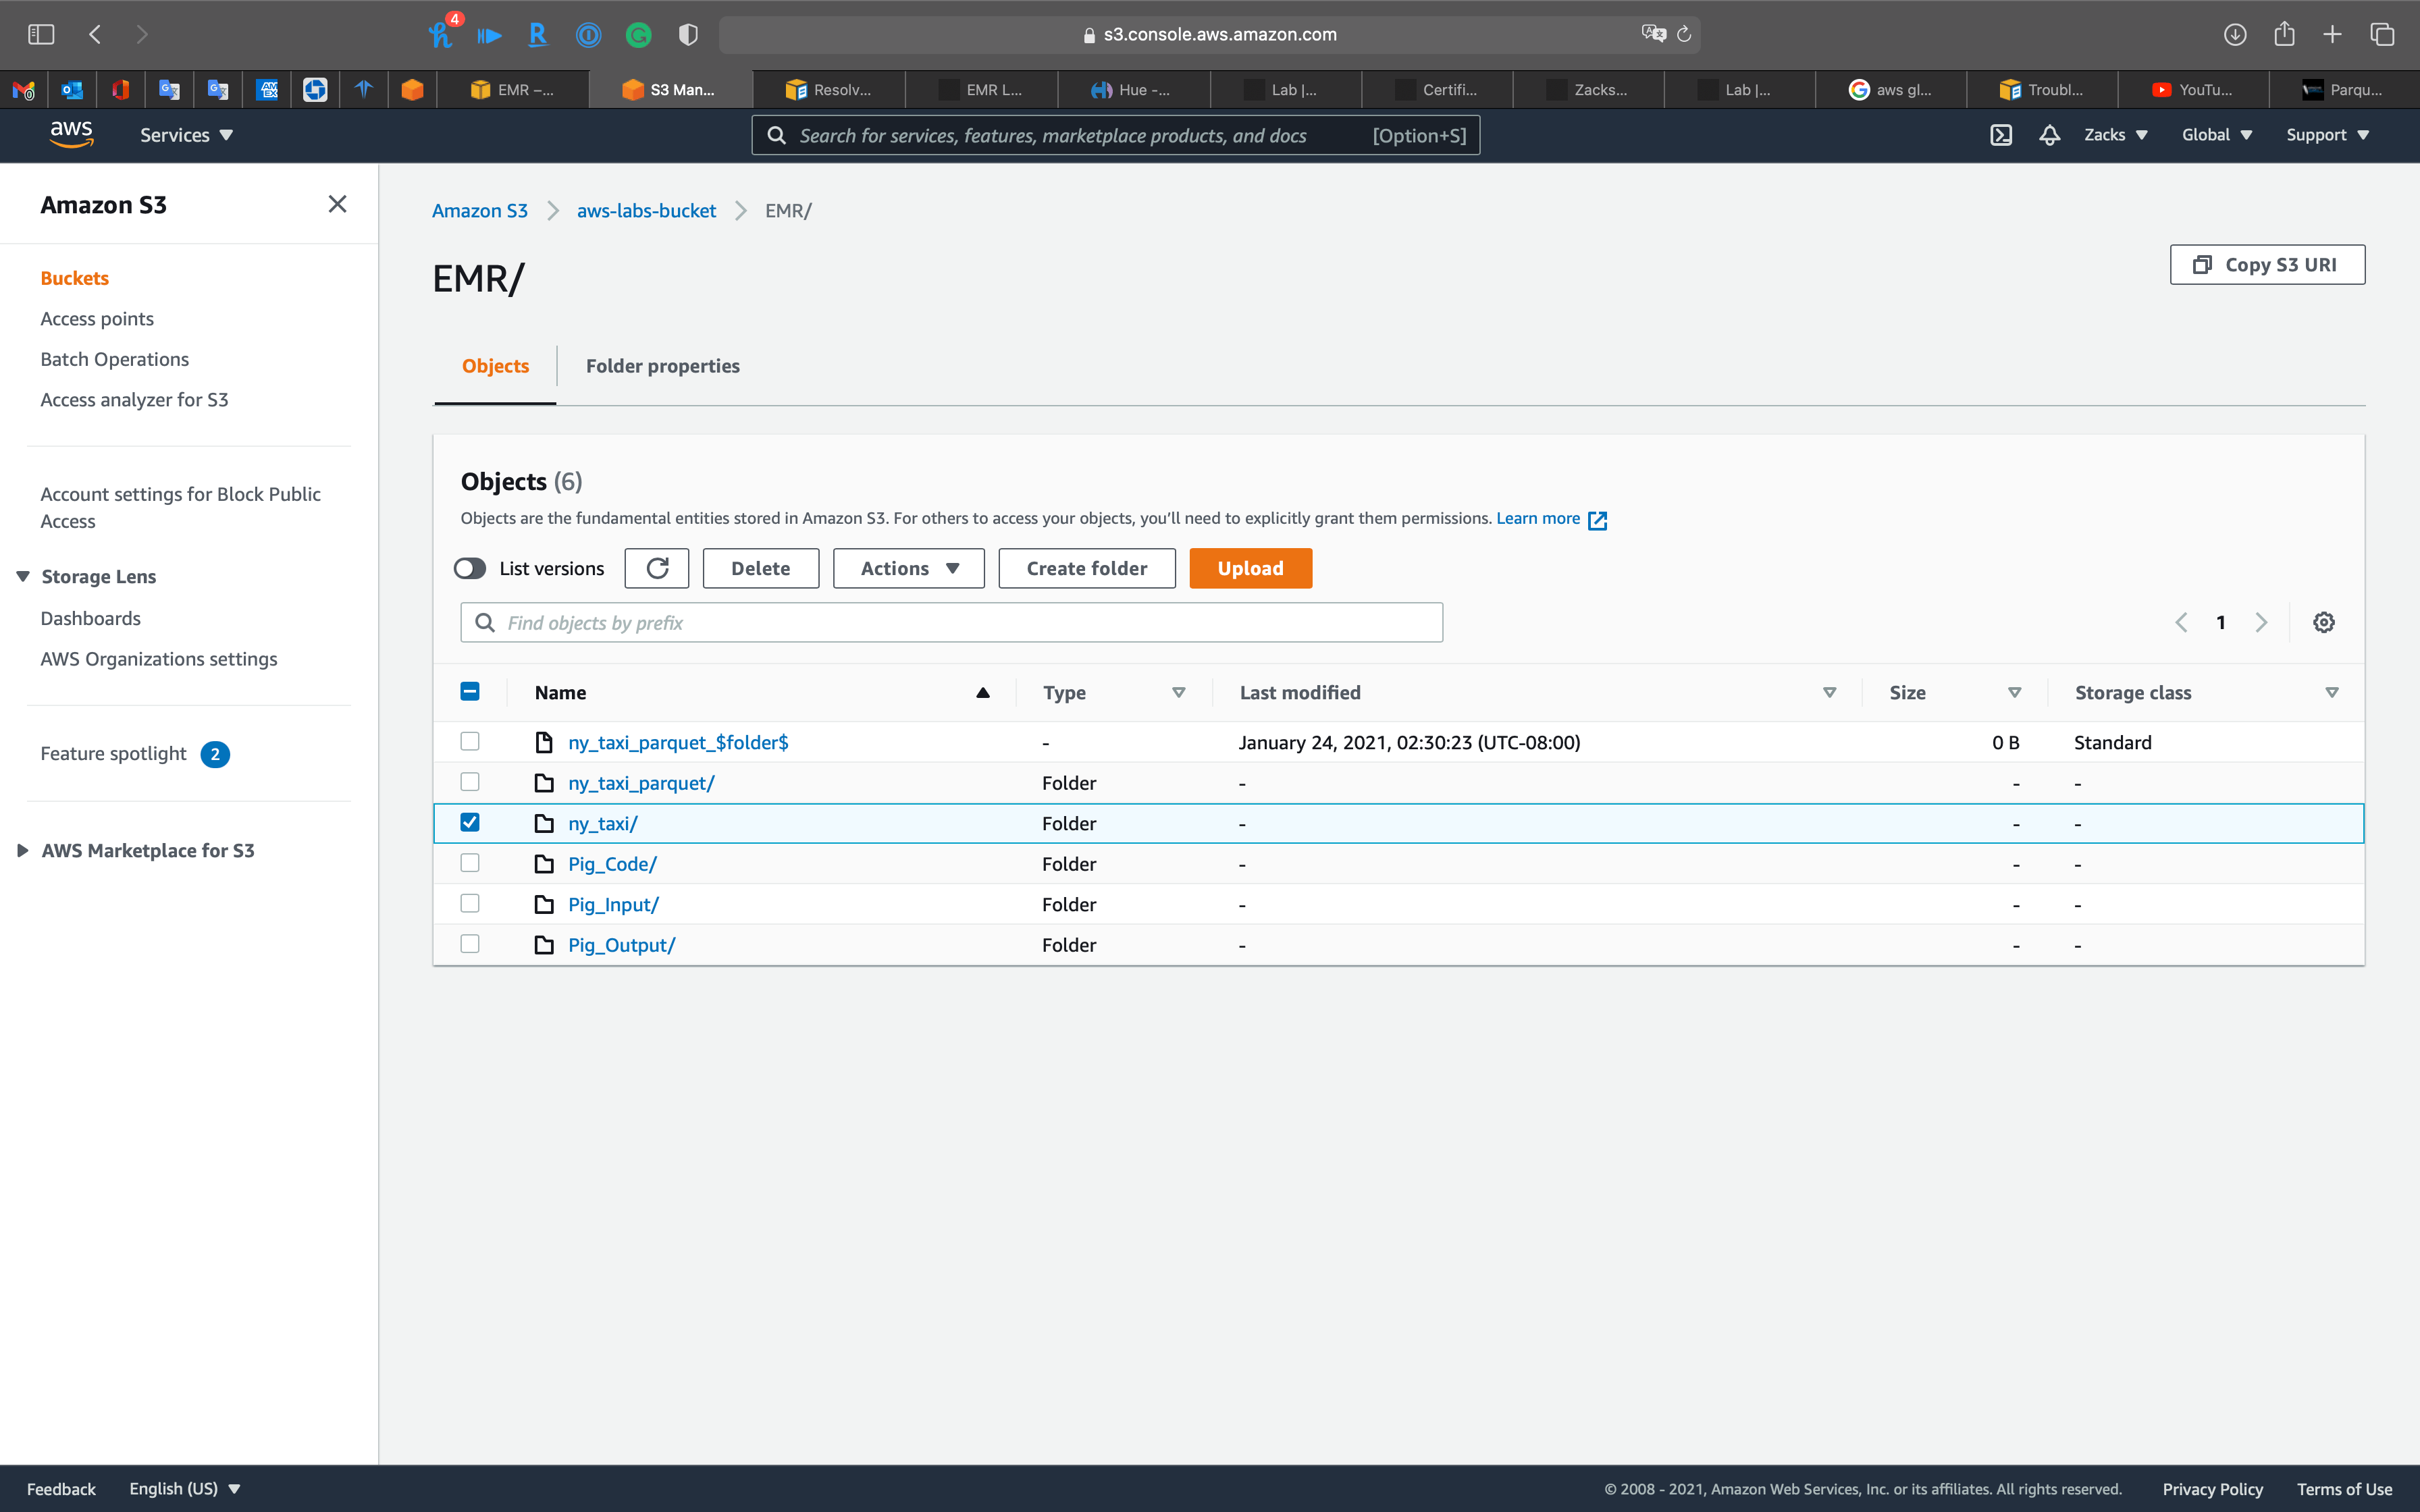This screenshot has height=1512, width=2420.
Task: Open the Services dropdown menu
Action: 186,135
